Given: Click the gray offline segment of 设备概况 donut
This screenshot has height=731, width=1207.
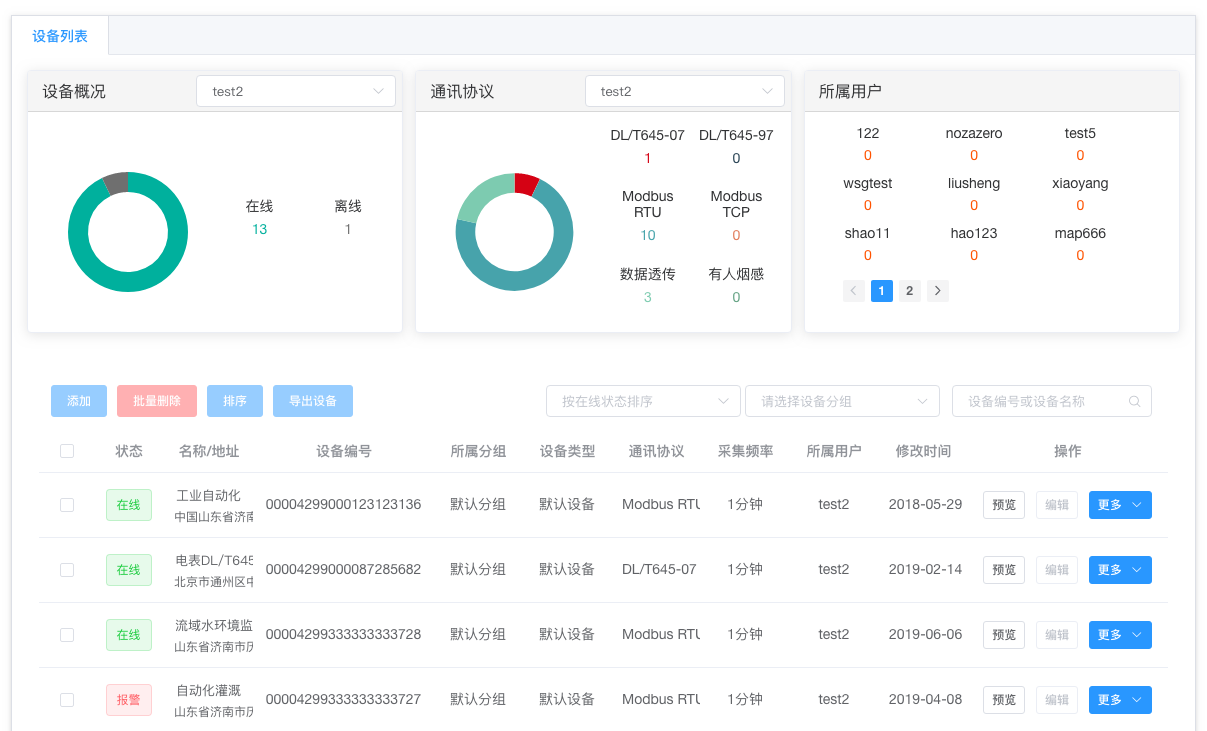Looking at the screenshot, I should 116,183.
